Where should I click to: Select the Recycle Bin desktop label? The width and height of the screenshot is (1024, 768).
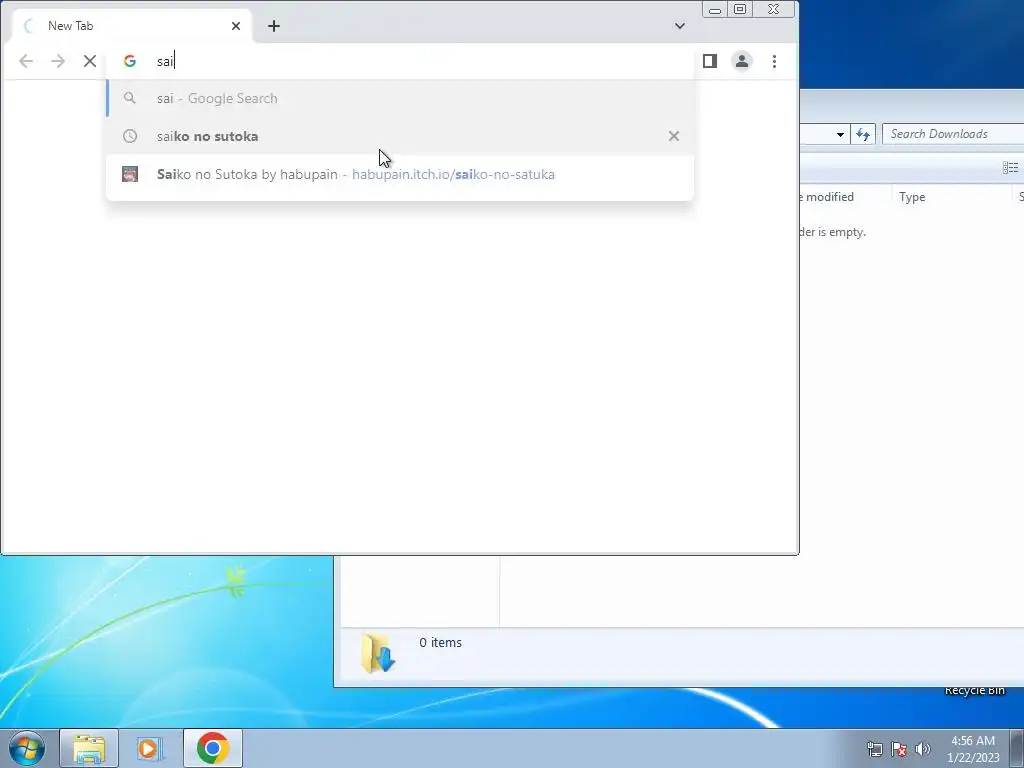coord(974,690)
